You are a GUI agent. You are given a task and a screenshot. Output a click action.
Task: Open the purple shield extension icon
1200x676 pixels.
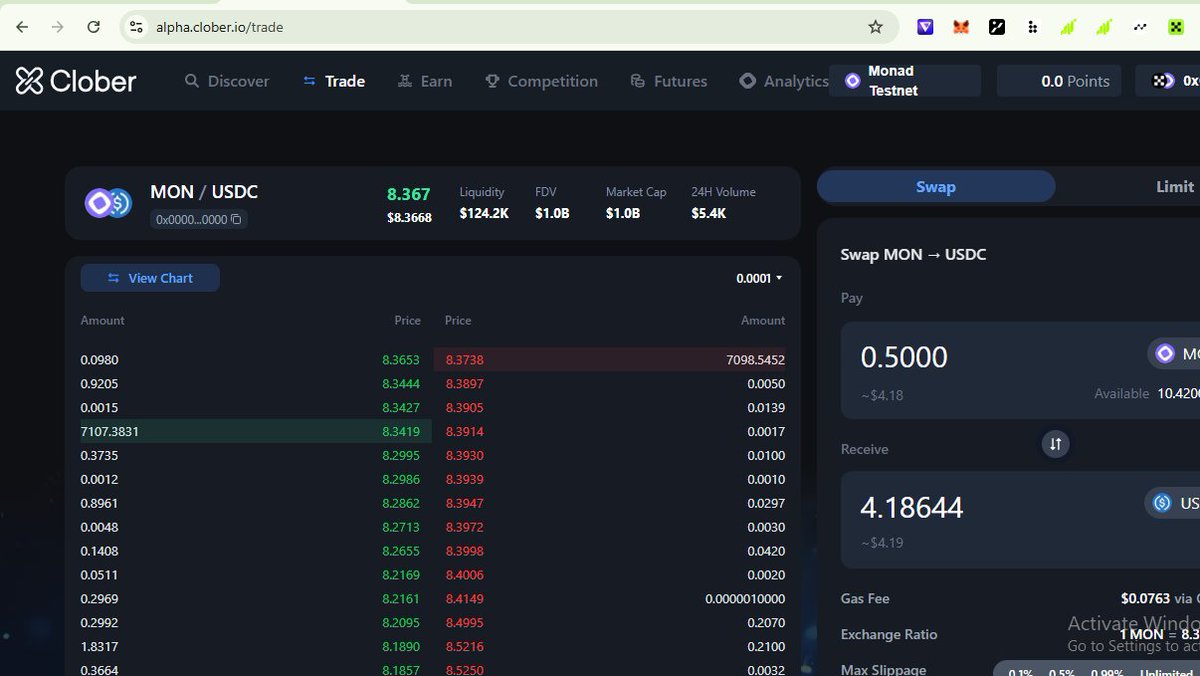926,27
